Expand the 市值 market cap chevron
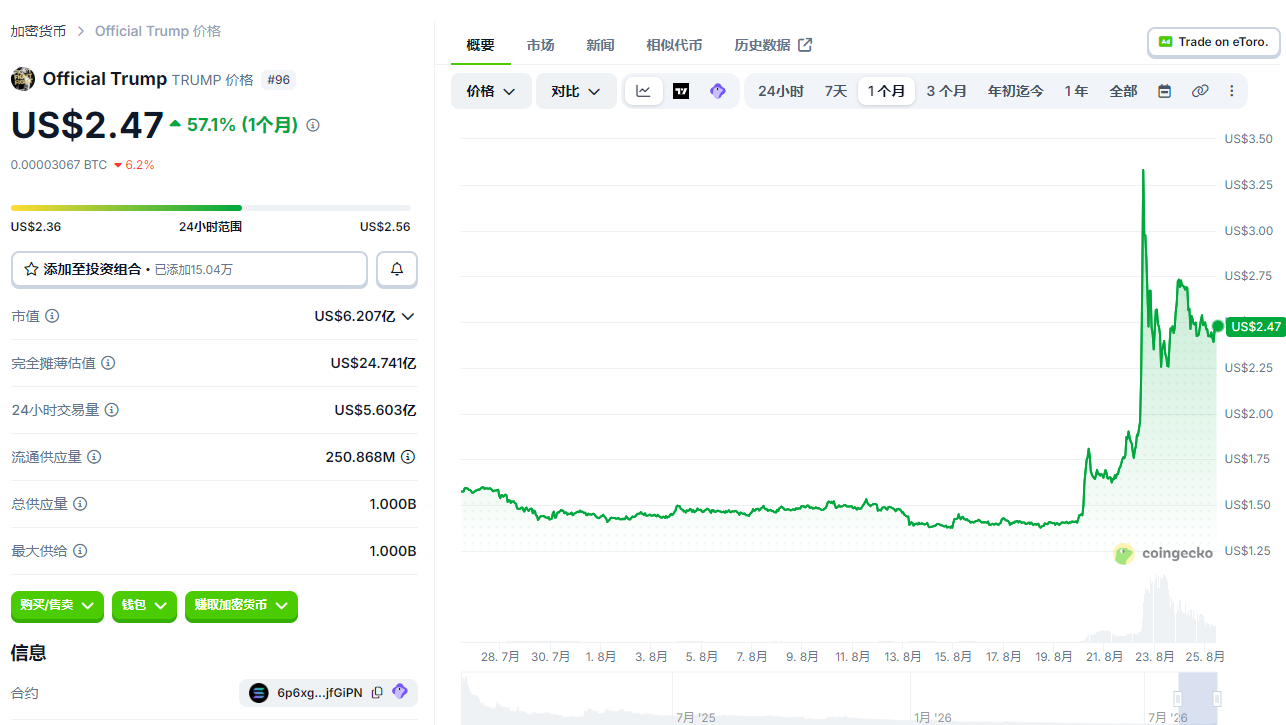Viewport: 1286px width, 725px height. 408,316
